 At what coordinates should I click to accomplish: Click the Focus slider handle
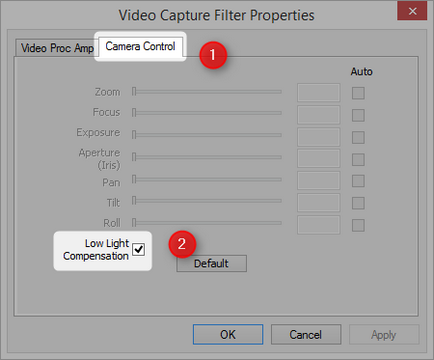[134, 113]
